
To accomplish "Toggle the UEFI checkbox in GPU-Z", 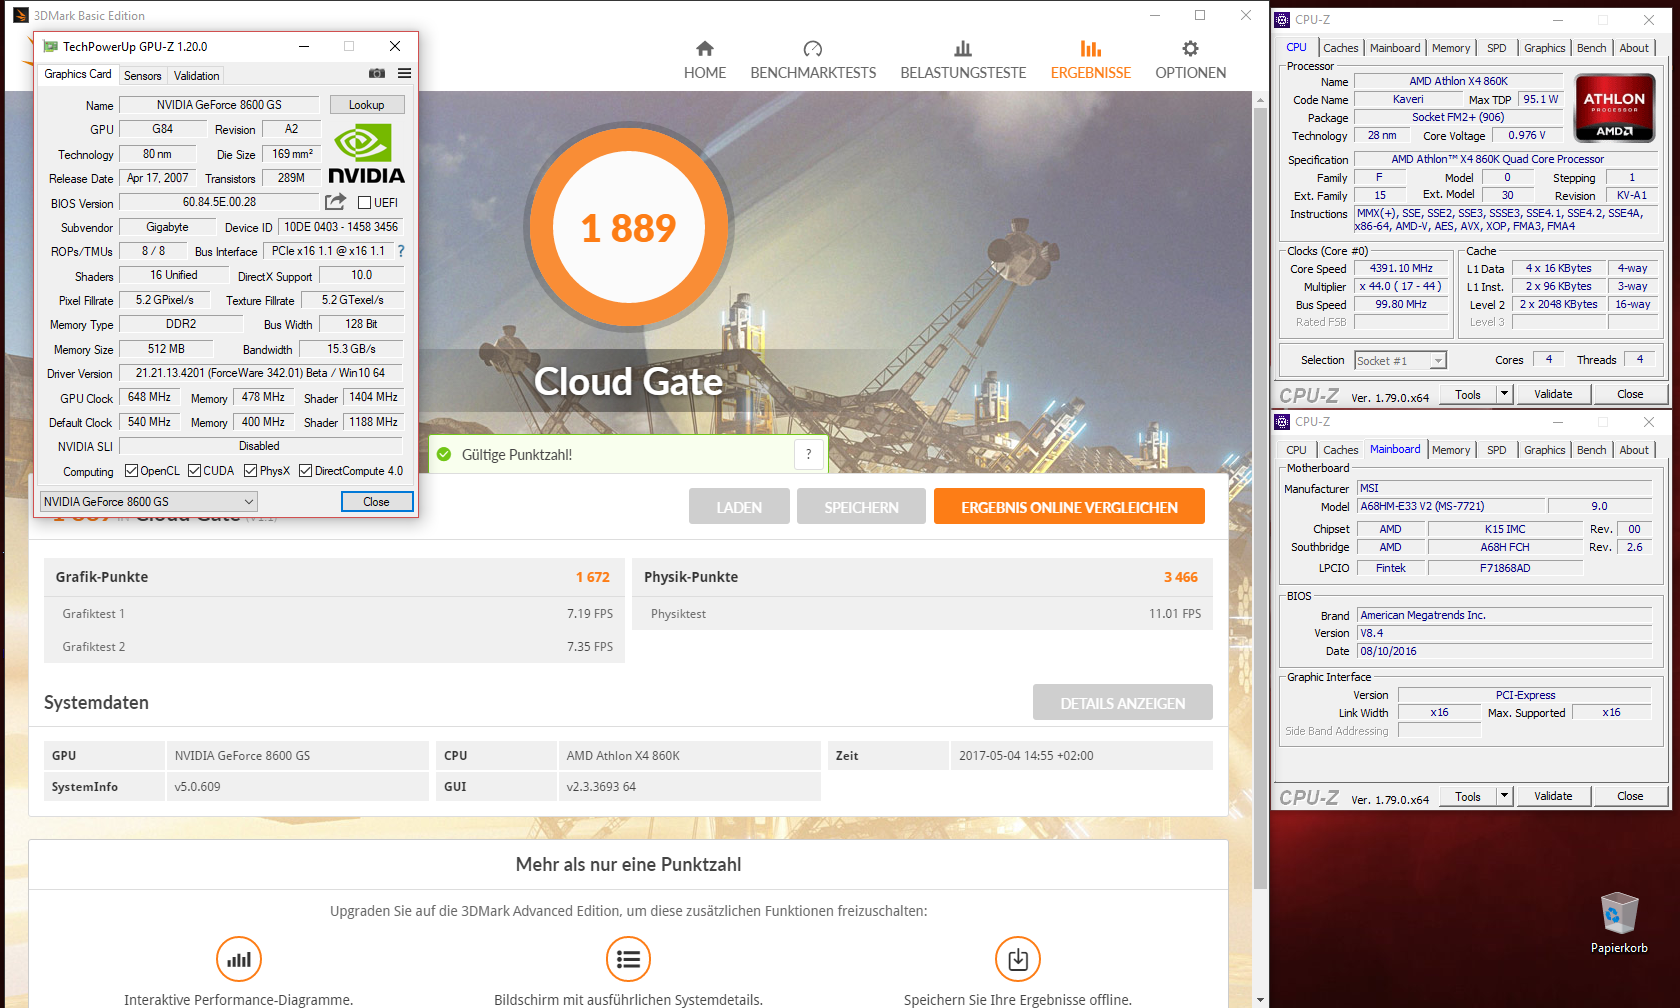I will click(364, 202).
